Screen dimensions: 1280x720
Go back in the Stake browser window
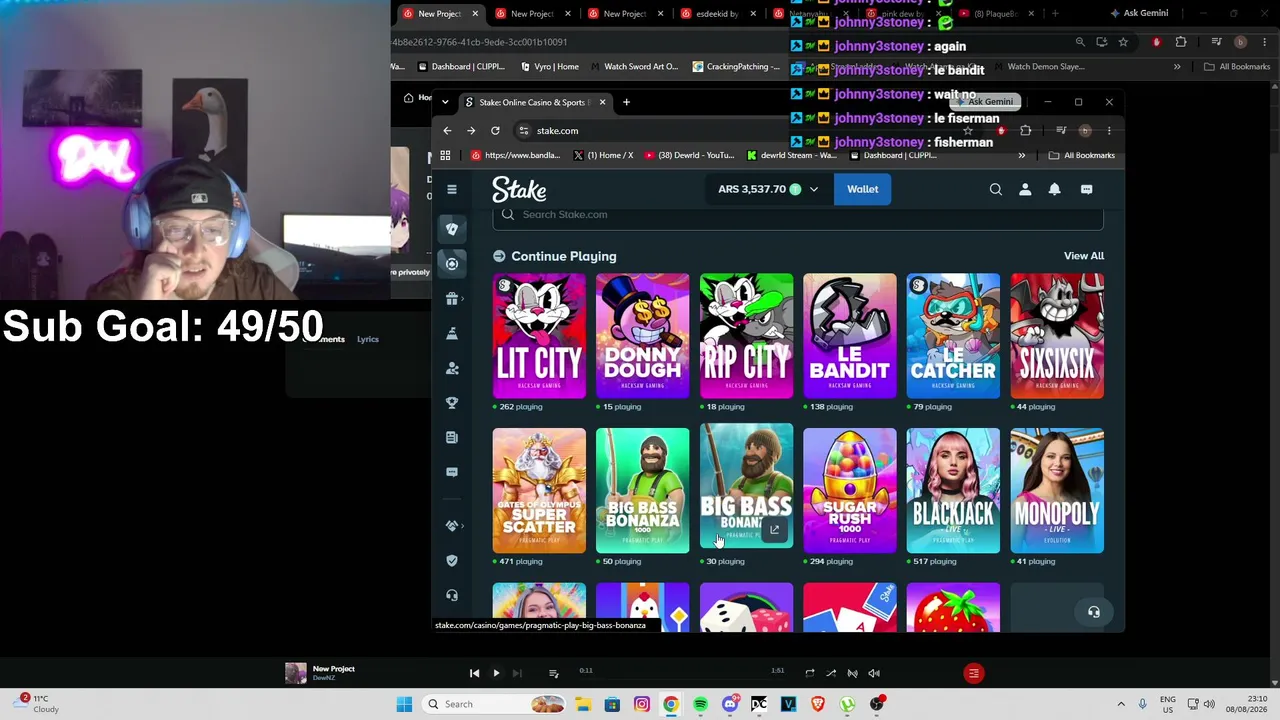point(447,131)
